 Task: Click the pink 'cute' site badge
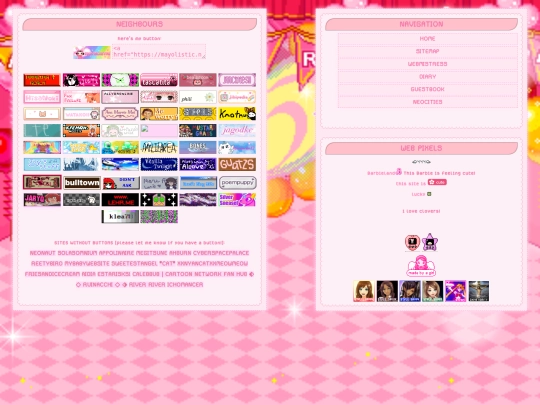[x=437, y=182]
